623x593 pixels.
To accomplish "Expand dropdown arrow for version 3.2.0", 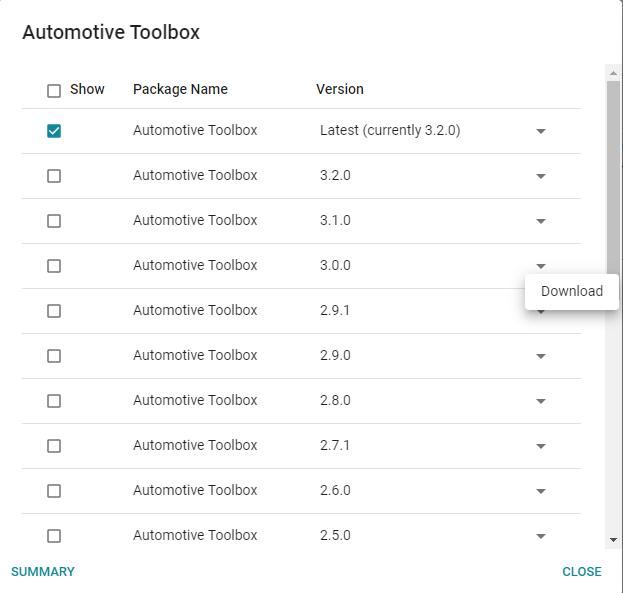I will tap(541, 176).
